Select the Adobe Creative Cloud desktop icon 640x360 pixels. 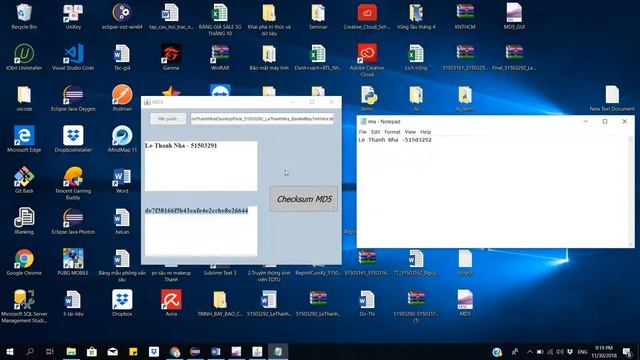(367, 60)
